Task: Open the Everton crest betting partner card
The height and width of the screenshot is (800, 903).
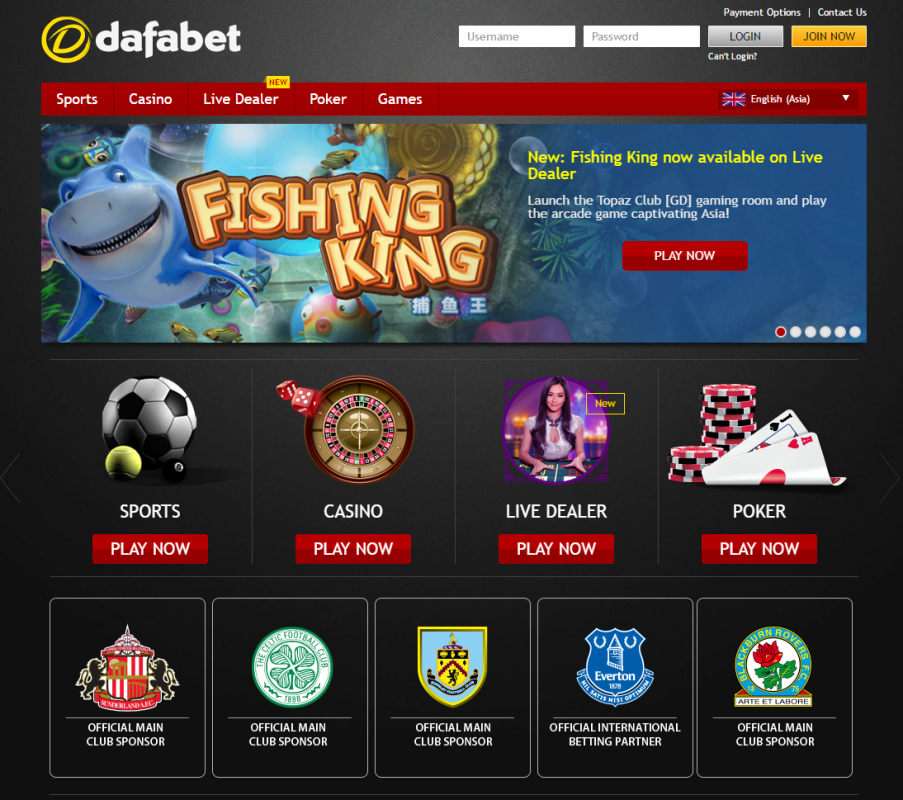Action: [x=614, y=688]
